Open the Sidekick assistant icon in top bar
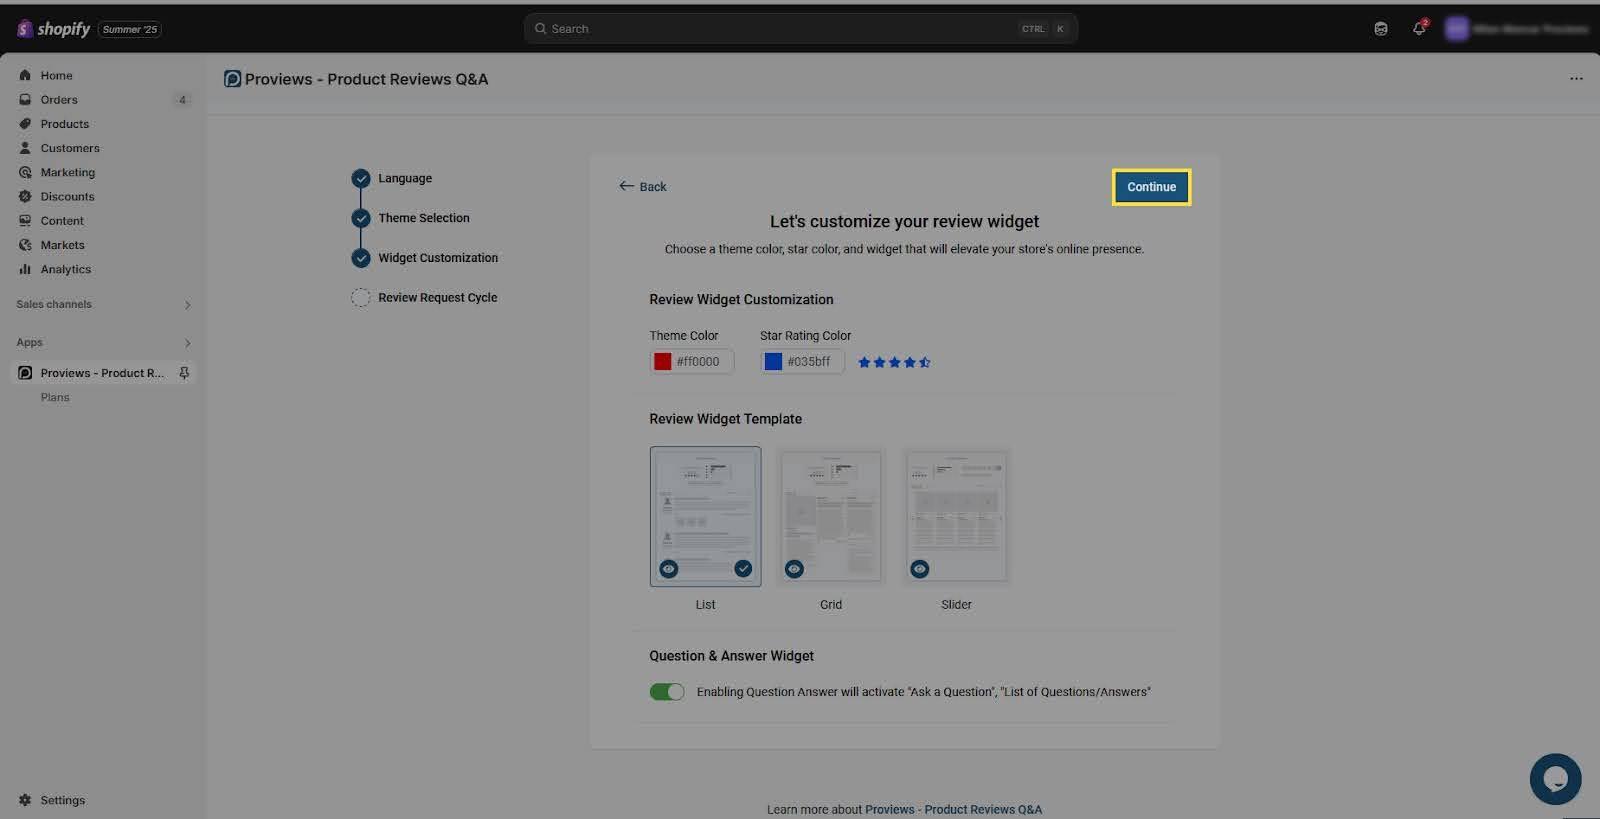Viewport: 1600px width, 819px height. coord(1381,29)
